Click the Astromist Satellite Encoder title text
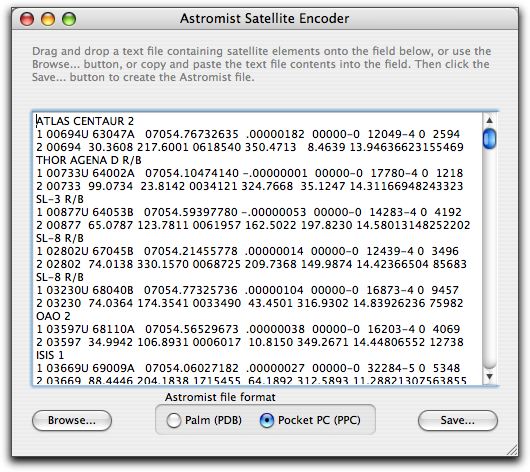 coord(265,19)
